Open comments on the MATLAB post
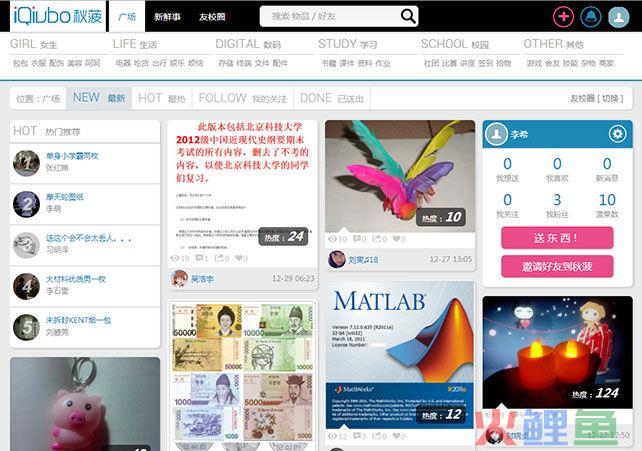Viewport: 642px width, 451px height. pos(357,436)
